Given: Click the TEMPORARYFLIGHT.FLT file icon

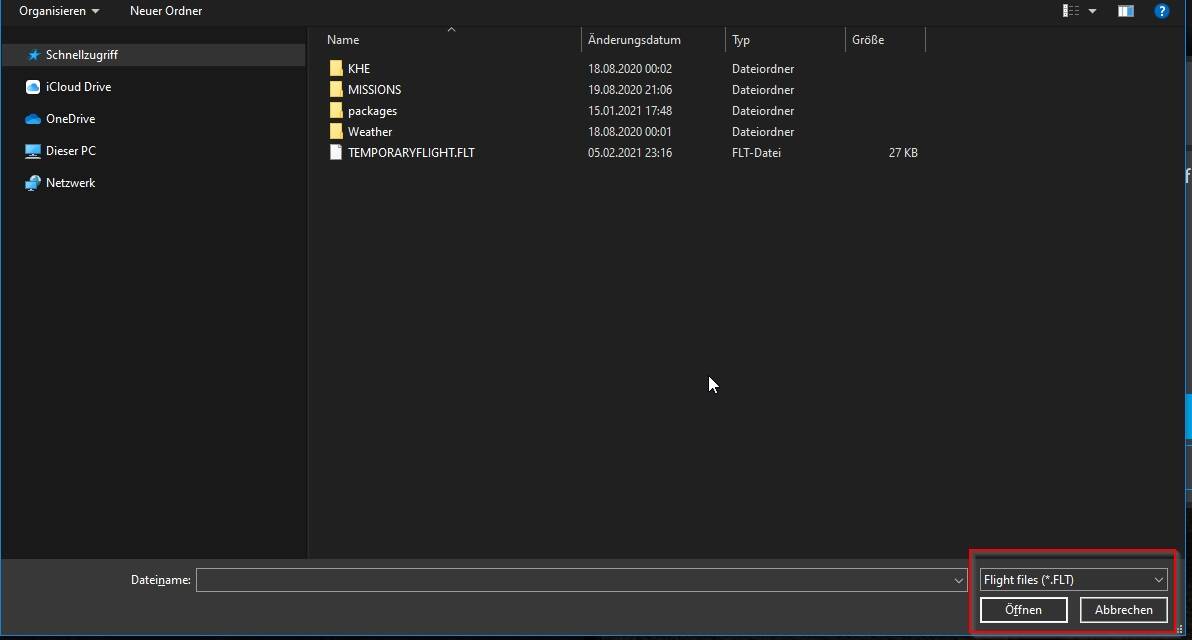Looking at the screenshot, I should 336,153.
